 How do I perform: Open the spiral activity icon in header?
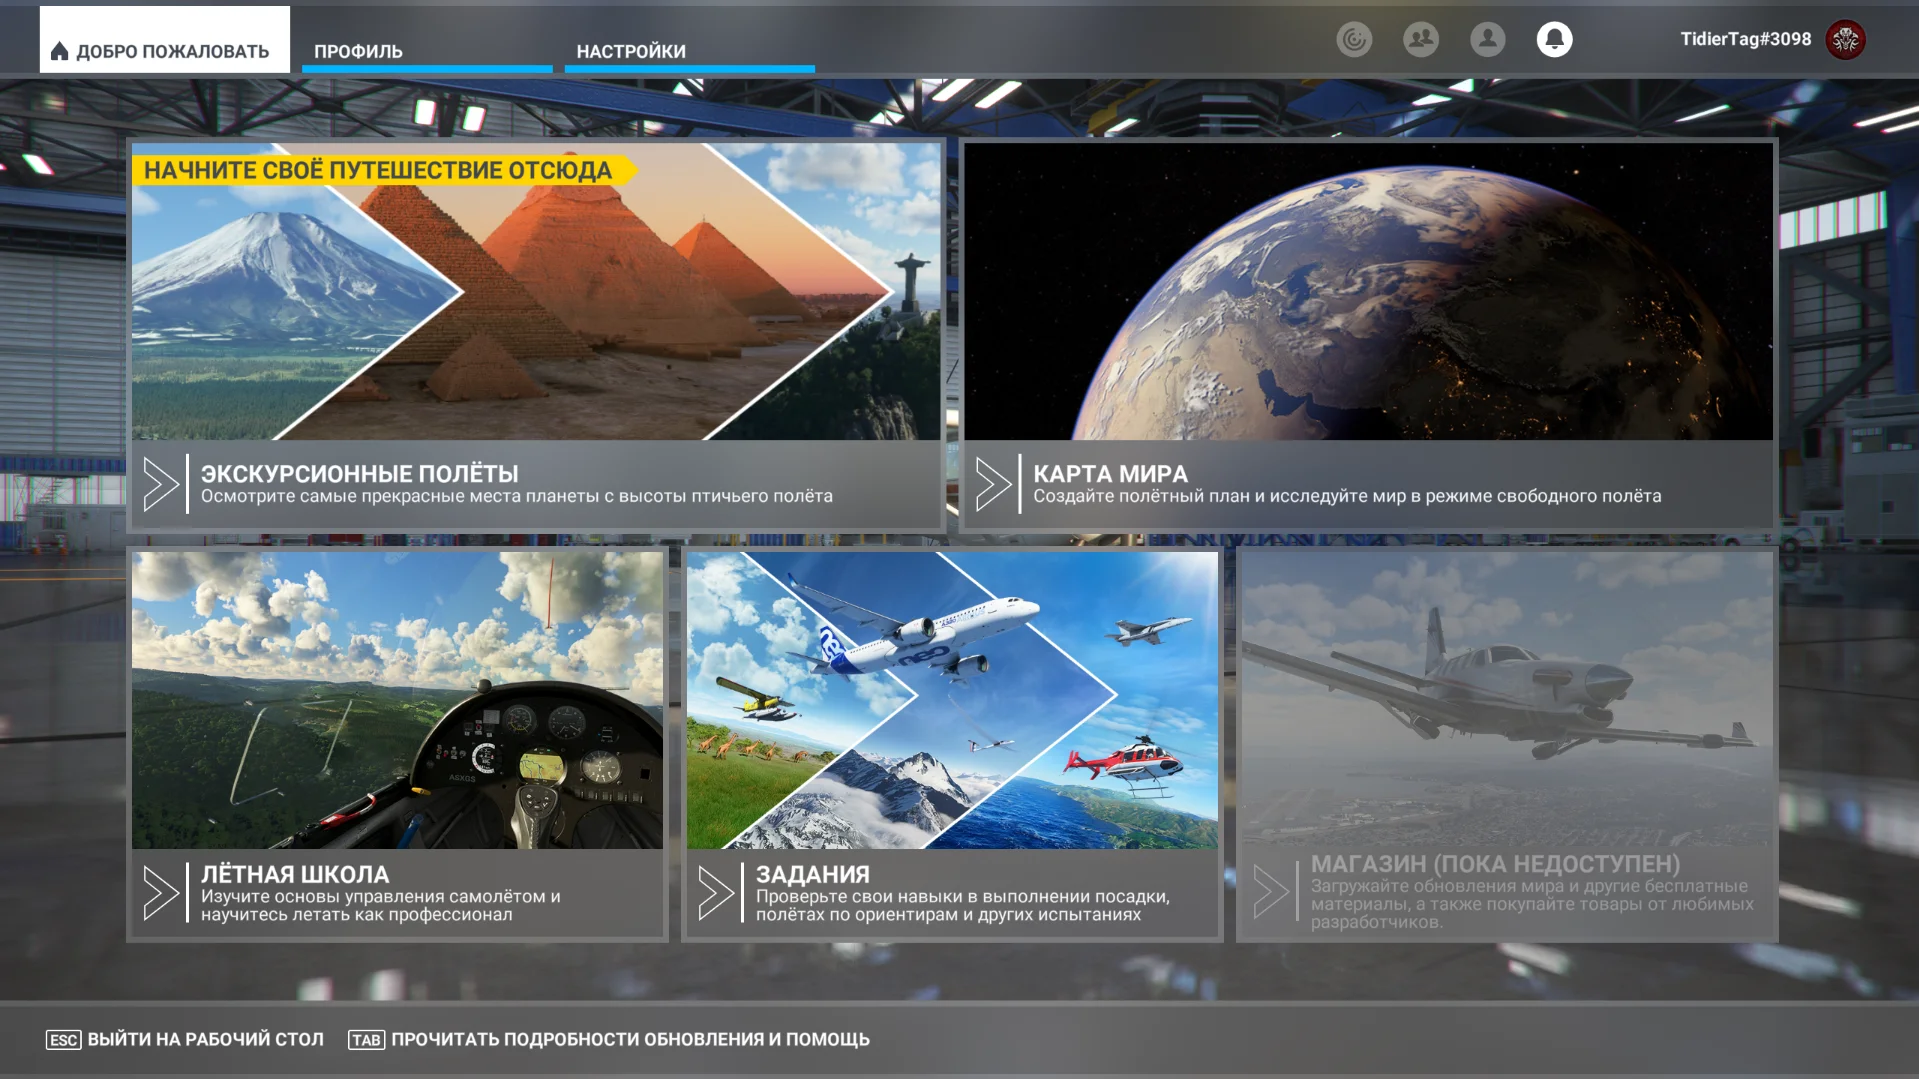coord(1354,39)
